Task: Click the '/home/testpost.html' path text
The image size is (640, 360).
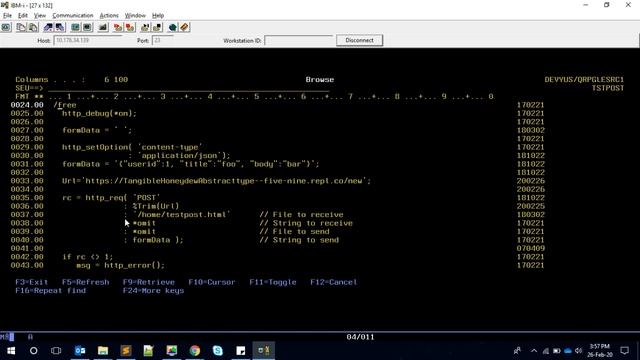Action: [x=181, y=215]
